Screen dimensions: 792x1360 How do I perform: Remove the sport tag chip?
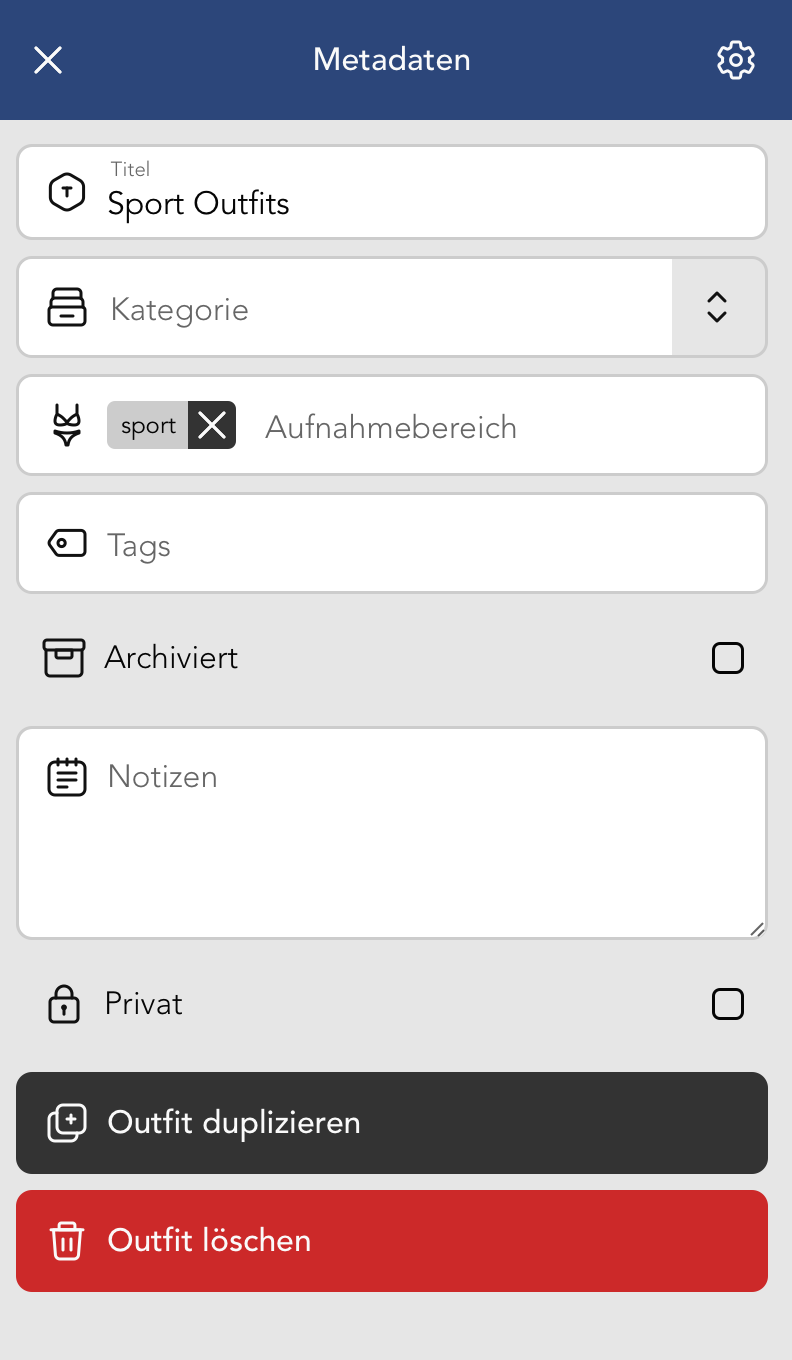click(212, 426)
